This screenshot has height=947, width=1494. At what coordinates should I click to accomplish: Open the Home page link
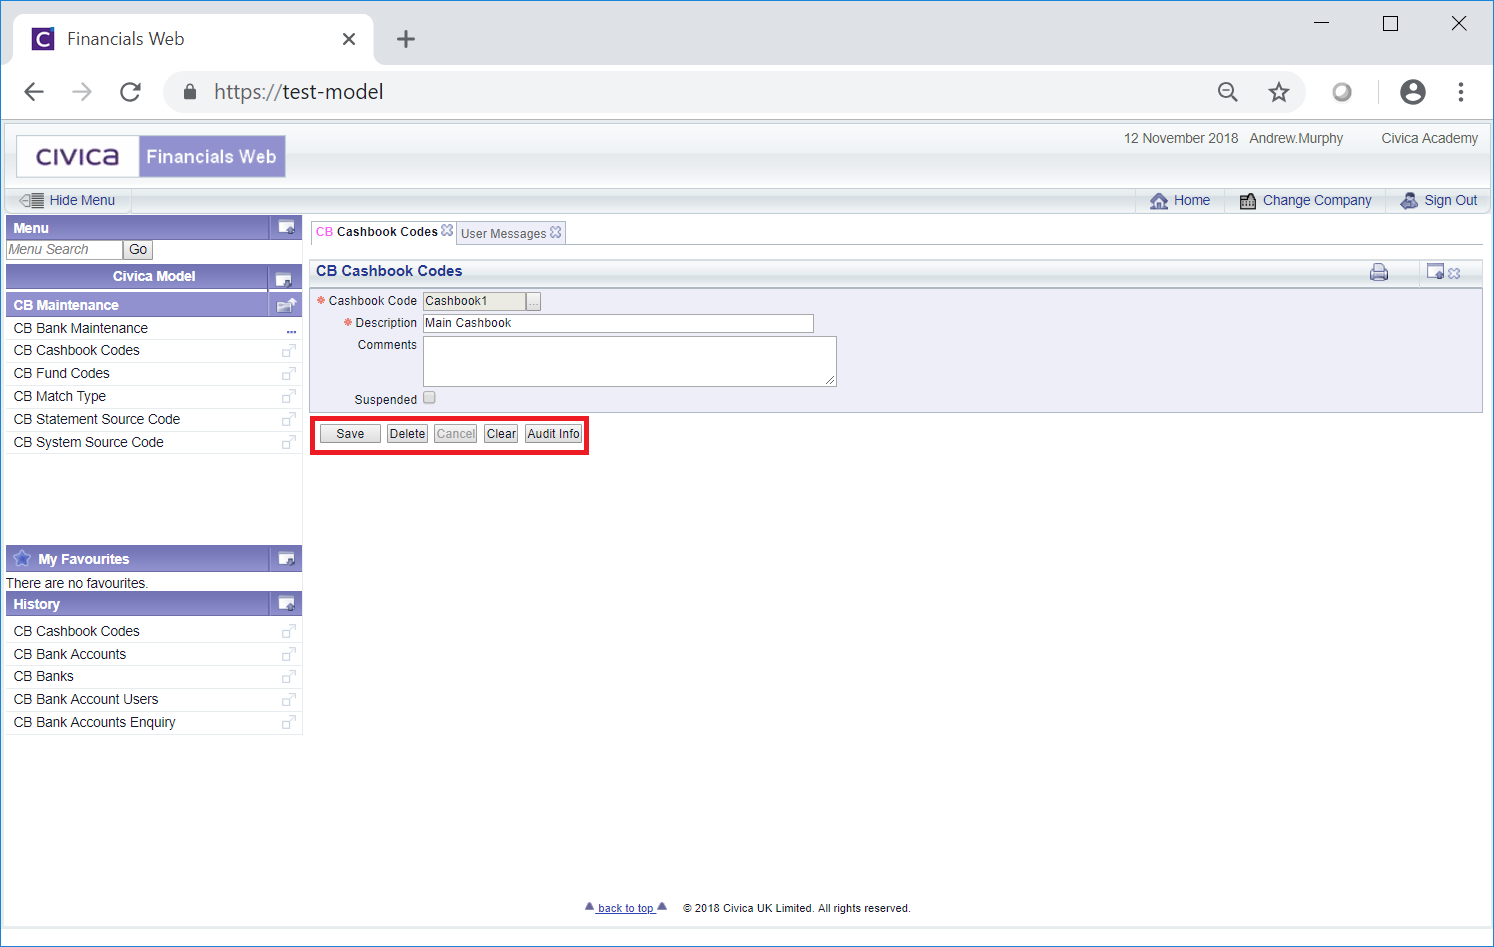coord(1191,200)
